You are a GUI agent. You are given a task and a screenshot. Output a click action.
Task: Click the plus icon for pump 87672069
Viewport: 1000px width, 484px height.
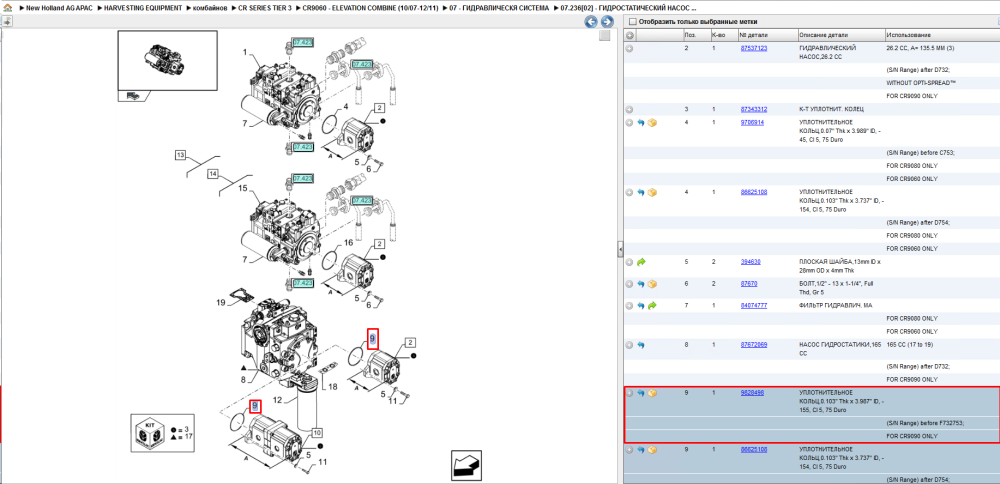pos(629,345)
